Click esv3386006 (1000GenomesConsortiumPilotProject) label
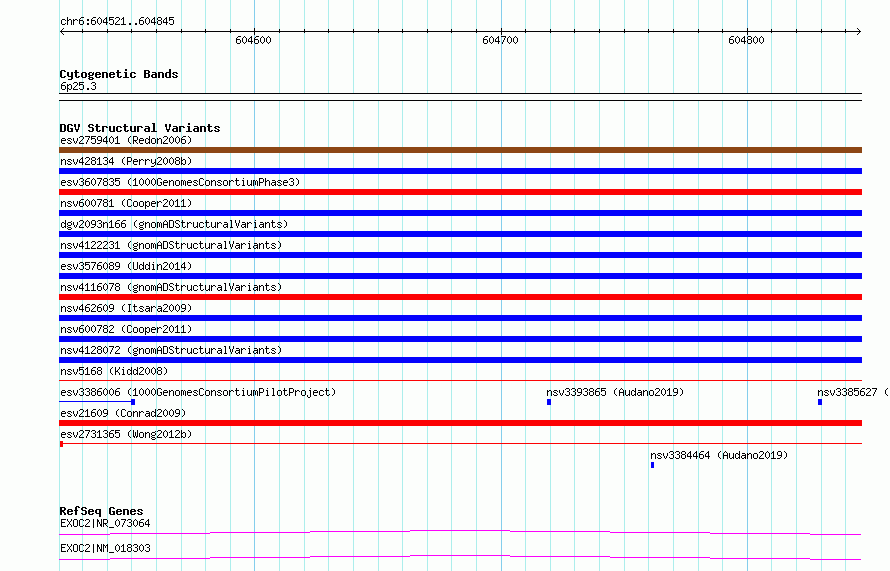 click(x=198, y=392)
